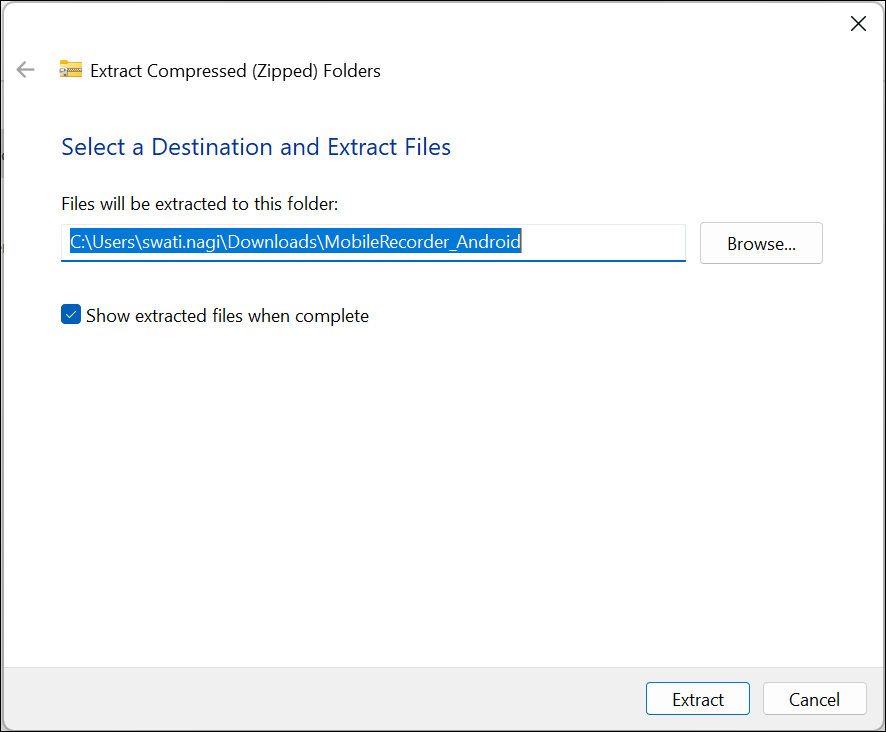Click the 'Files will be extracted to this folder:' label
Viewport: 886px width, 732px height.
tap(199, 203)
